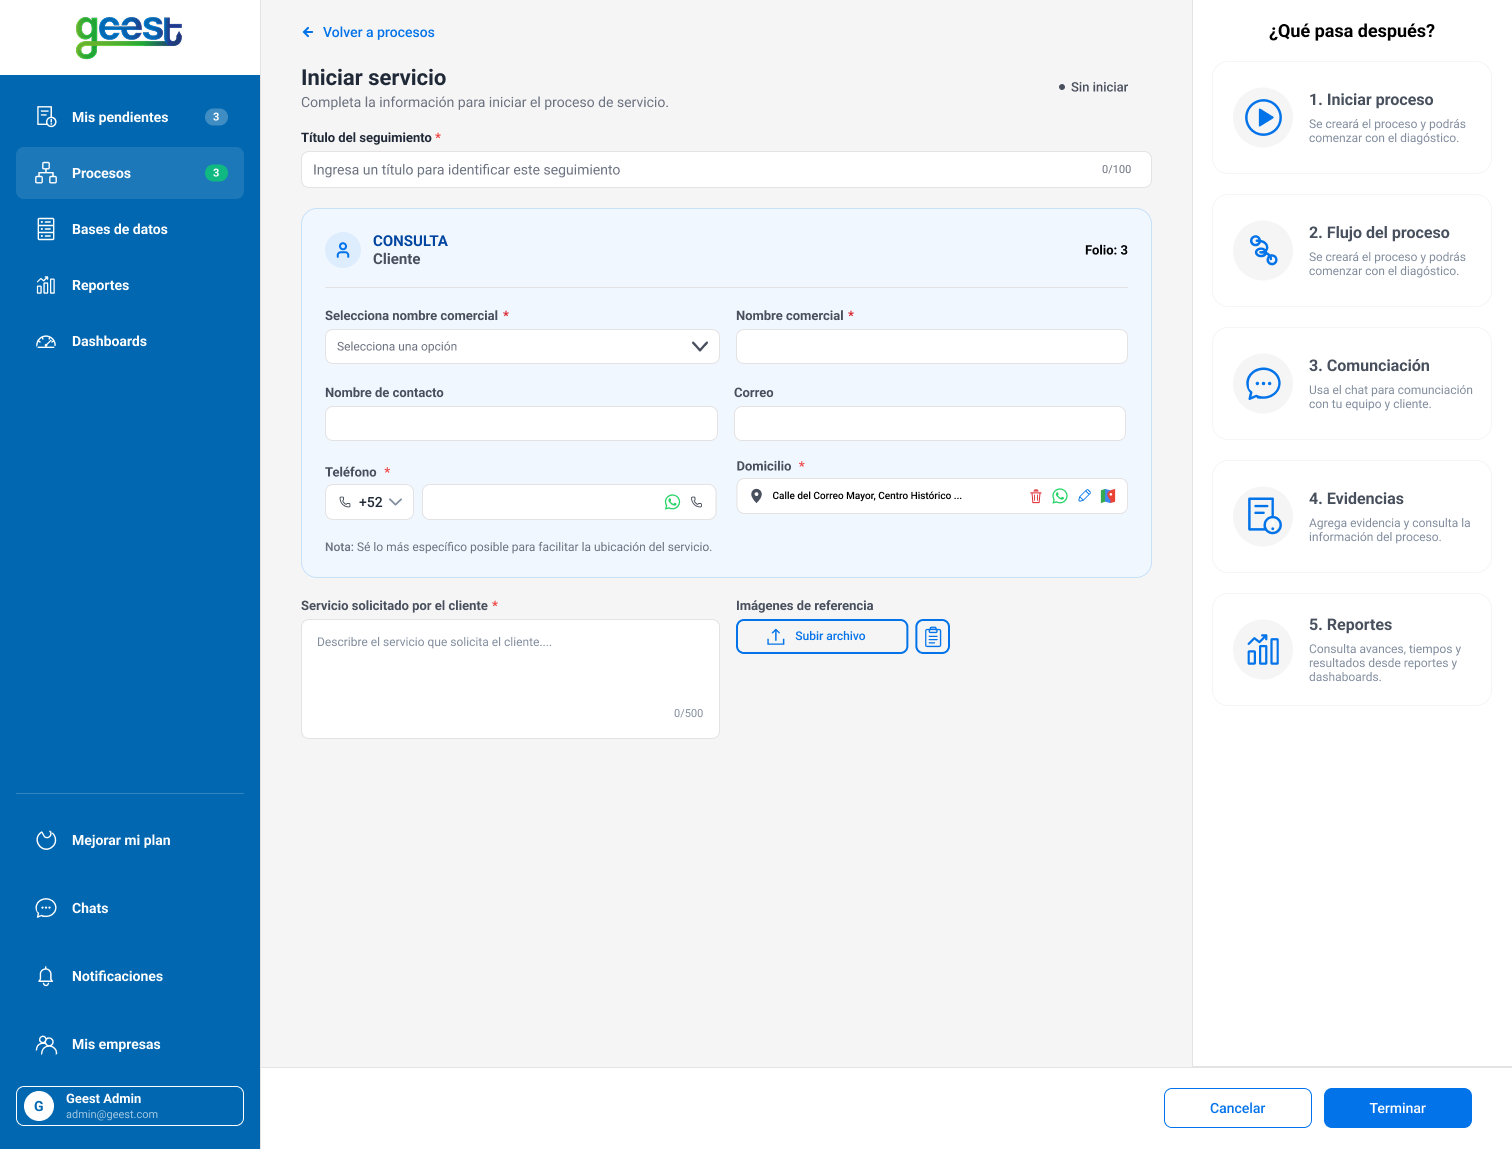Click the Reportes chart icon in sidebar
The height and width of the screenshot is (1149, 1512).
(46, 285)
